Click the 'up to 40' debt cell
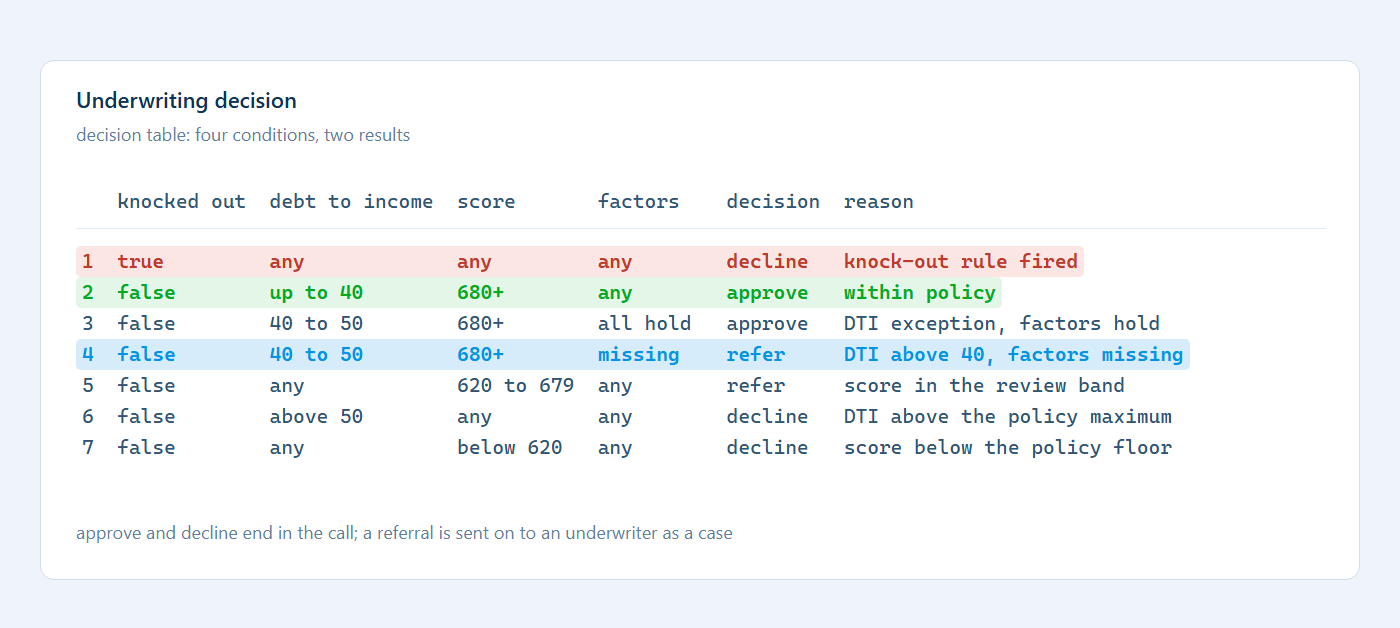 pyautogui.click(x=316, y=293)
